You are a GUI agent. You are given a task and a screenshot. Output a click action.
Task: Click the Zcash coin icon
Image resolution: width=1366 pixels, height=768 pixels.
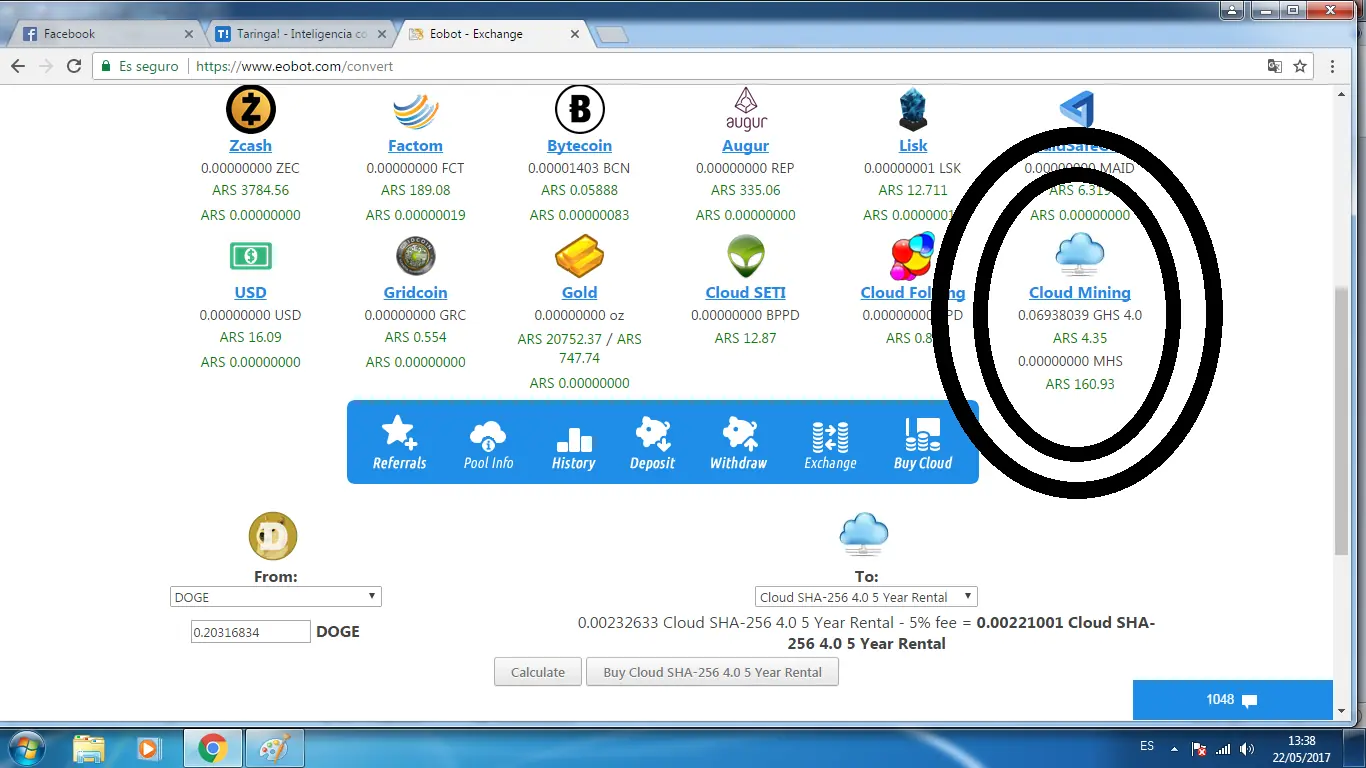pos(250,109)
